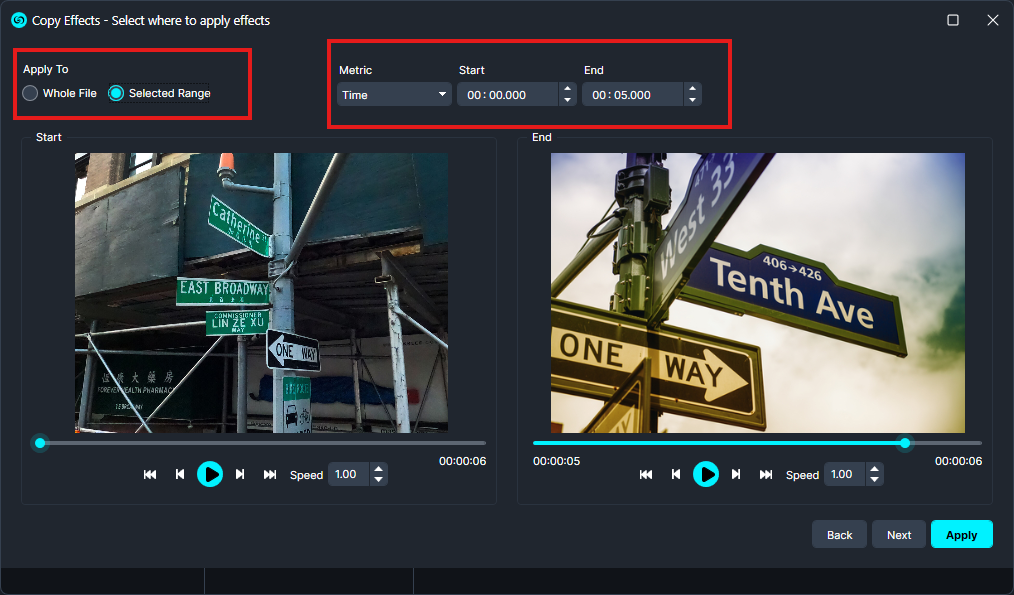Screen dimensions: 1014x595
Task: Click the End preview seek slider handle
Action: 905,443
